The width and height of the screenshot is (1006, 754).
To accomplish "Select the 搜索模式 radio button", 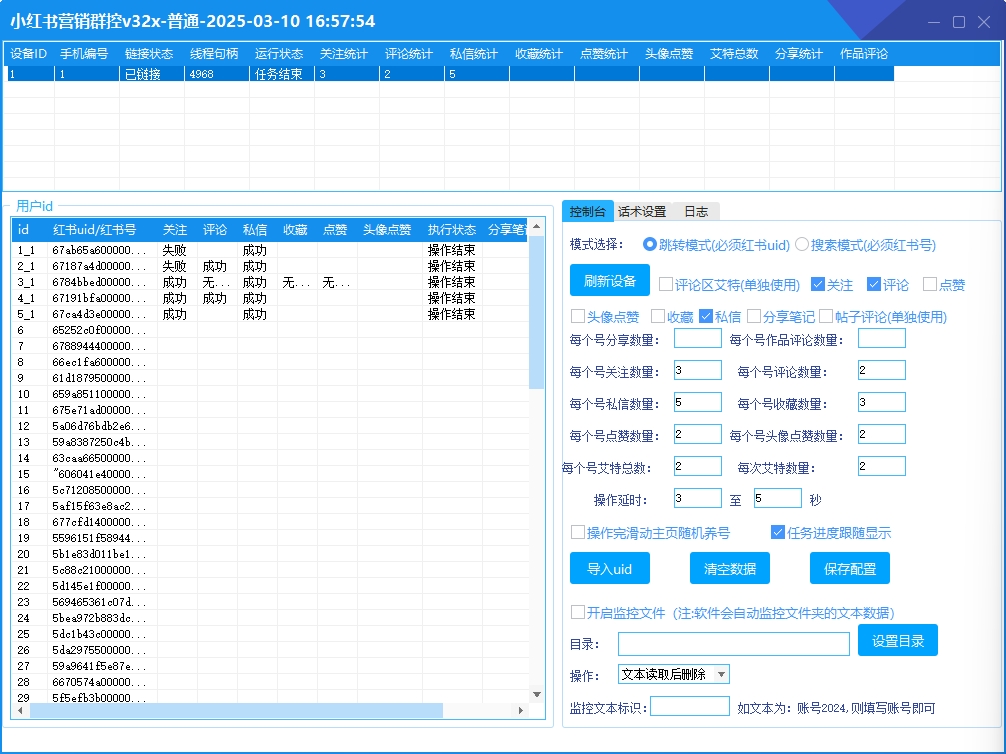I will click(x=801, y=244).
